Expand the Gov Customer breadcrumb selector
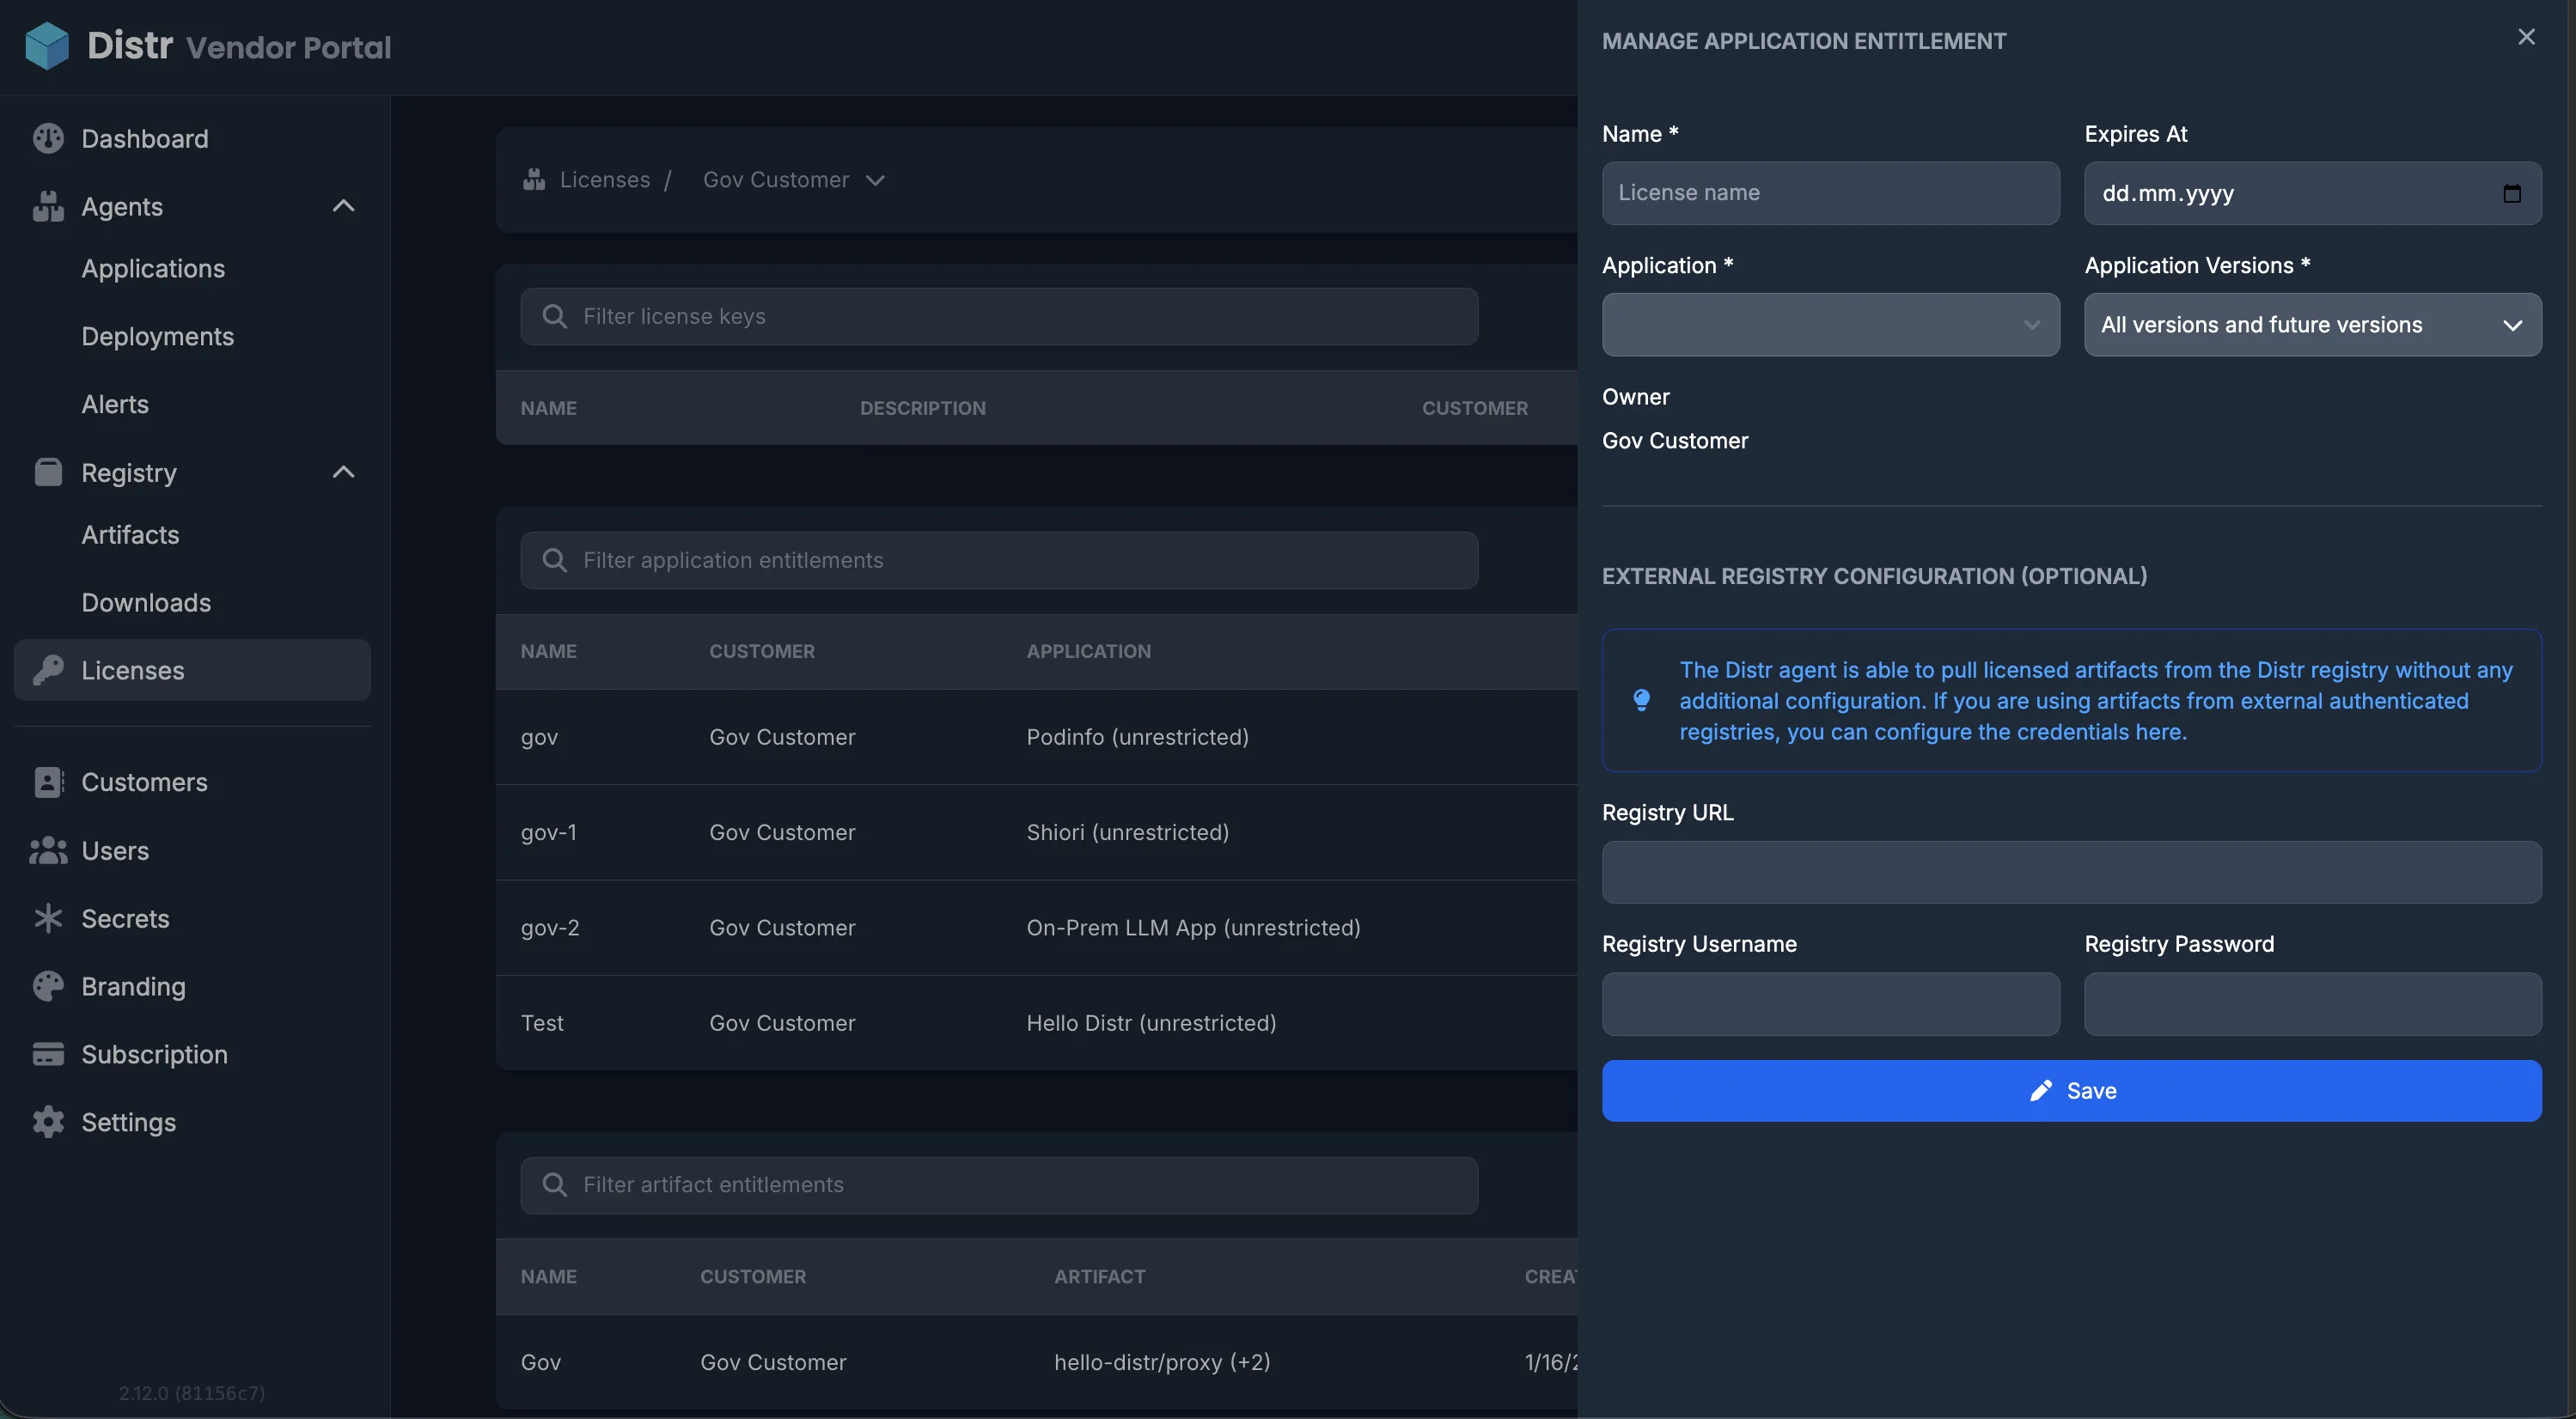This screenshot has width=2576, height=1419. coord(875,180)
